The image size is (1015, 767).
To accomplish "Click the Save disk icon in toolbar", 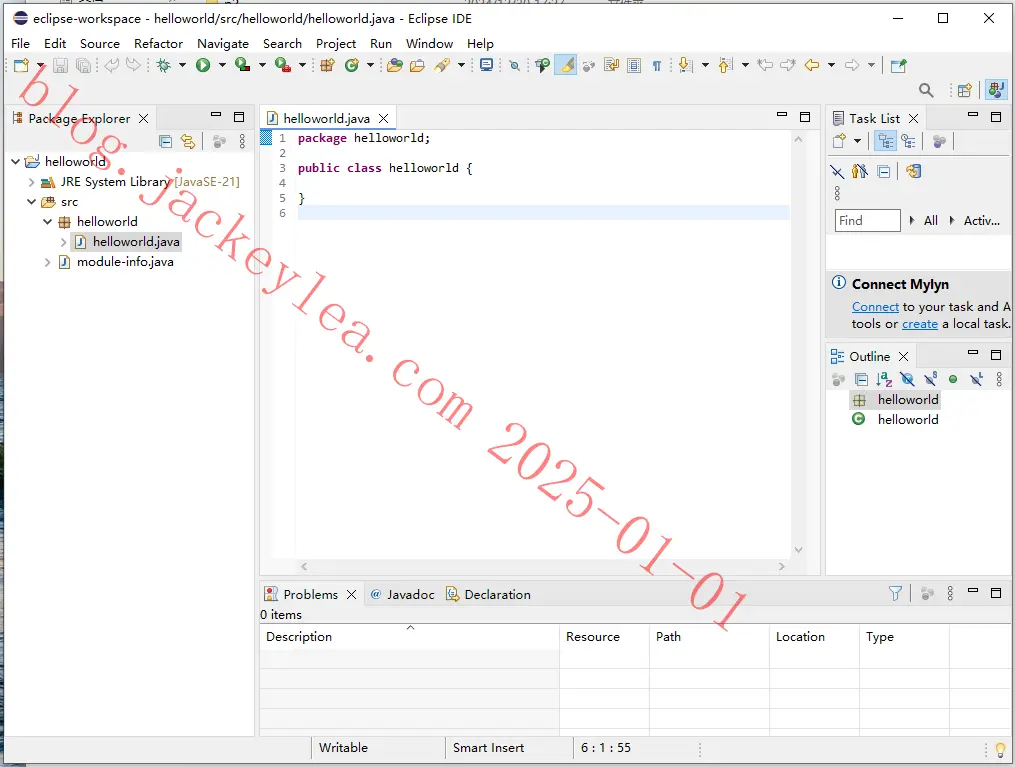I will (60, 65).
